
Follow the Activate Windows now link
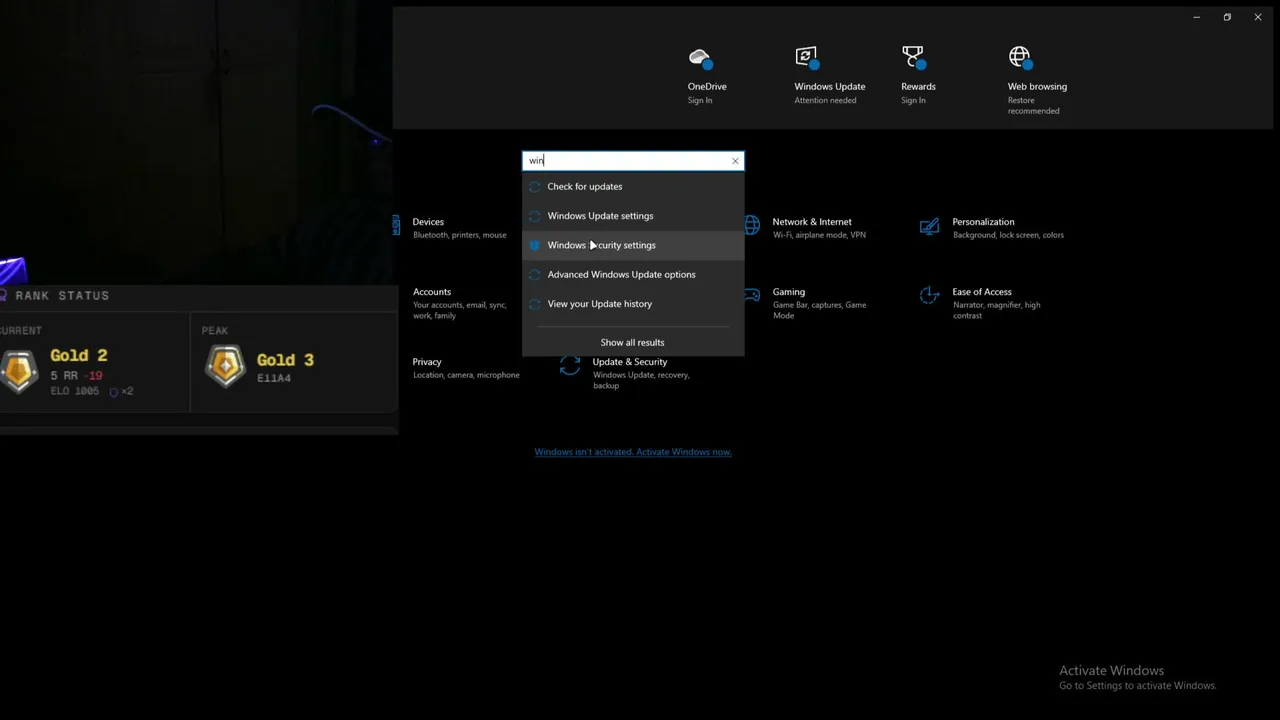(633, 452)
